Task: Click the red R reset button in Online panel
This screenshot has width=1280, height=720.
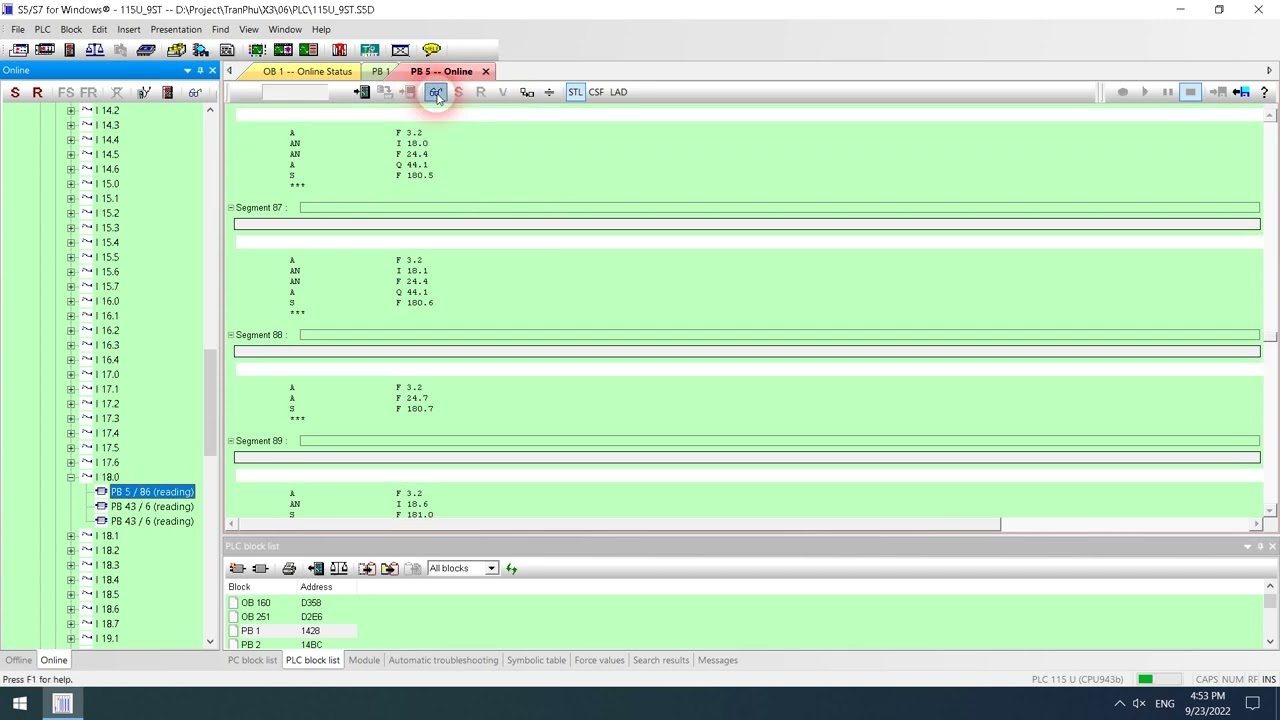Action: click(x=37, y=92)
